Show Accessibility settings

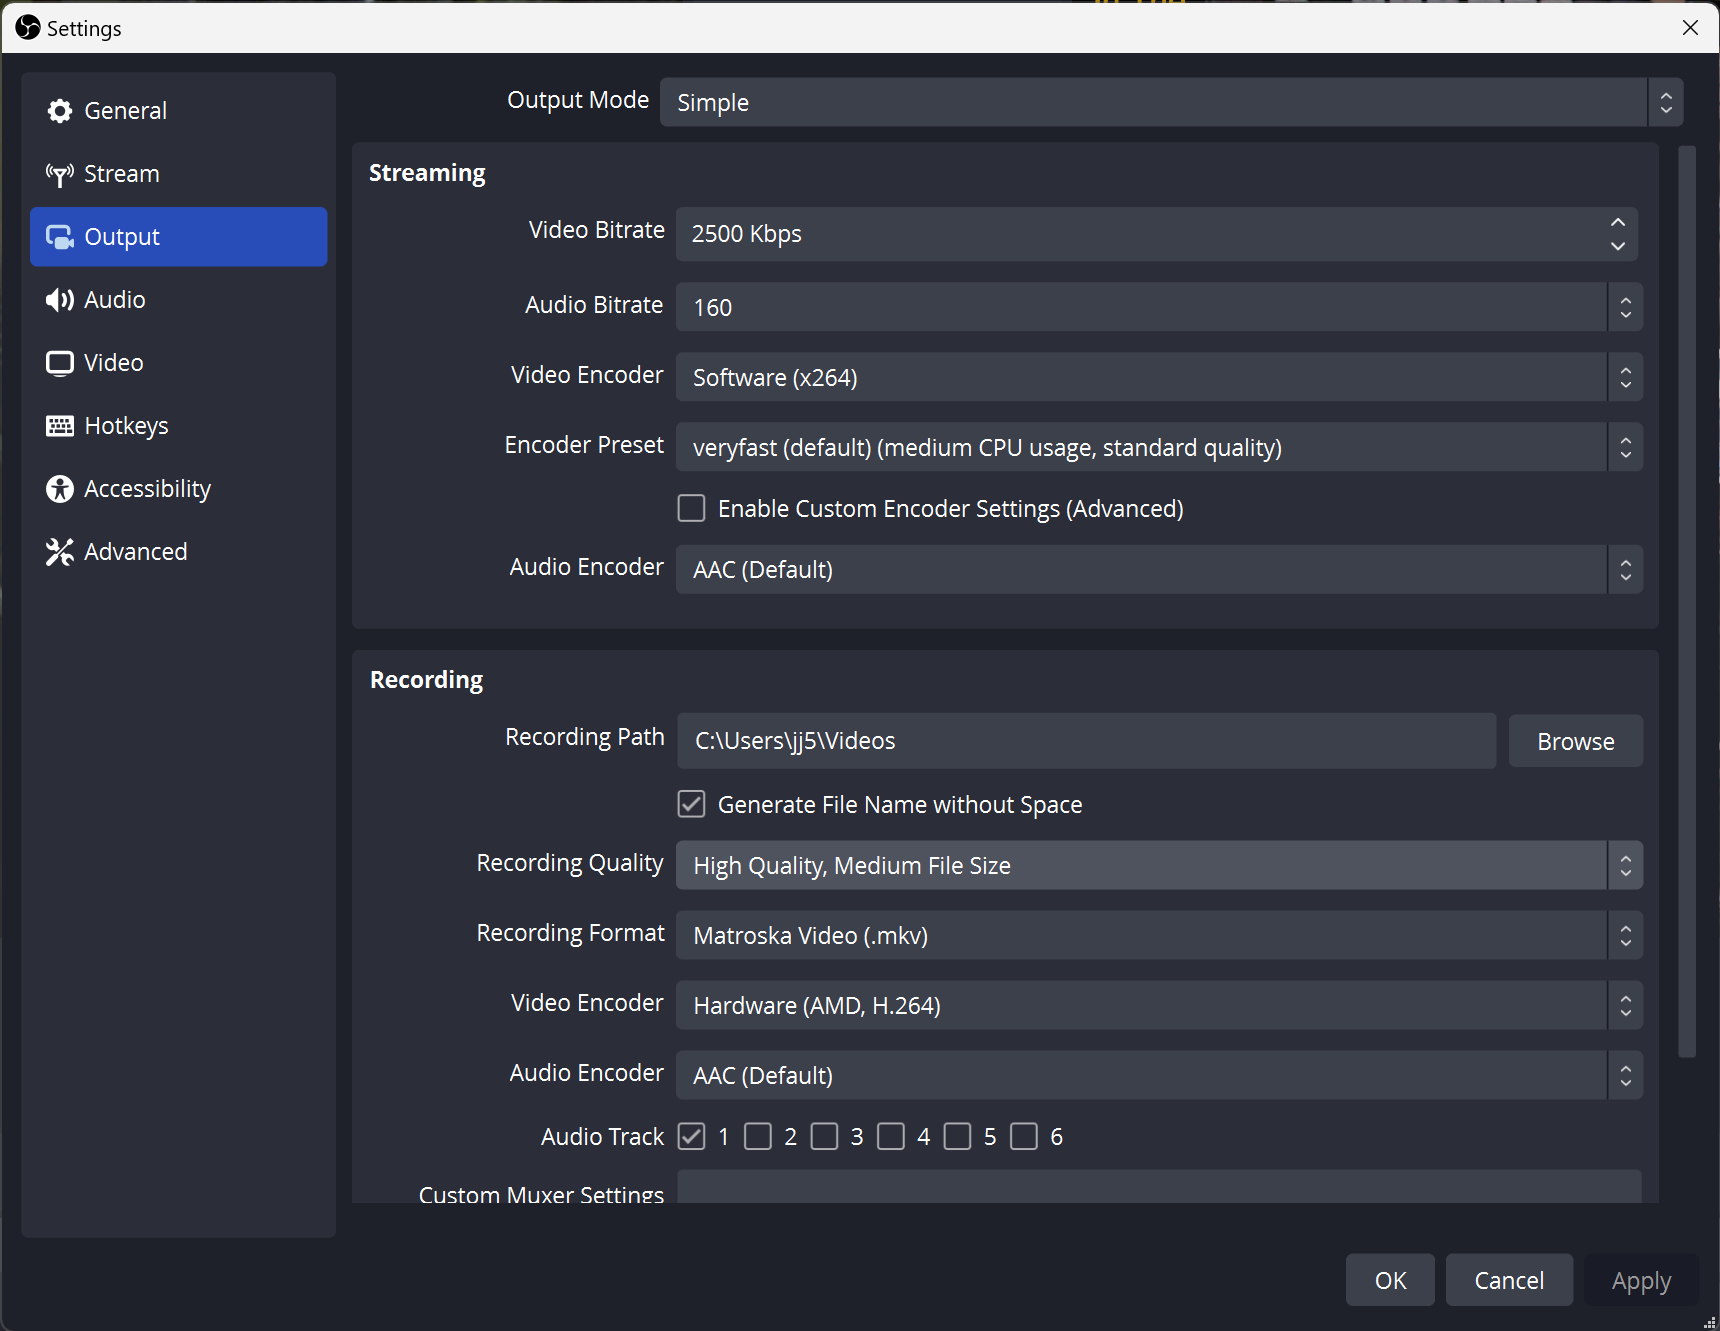click(179, 489)
